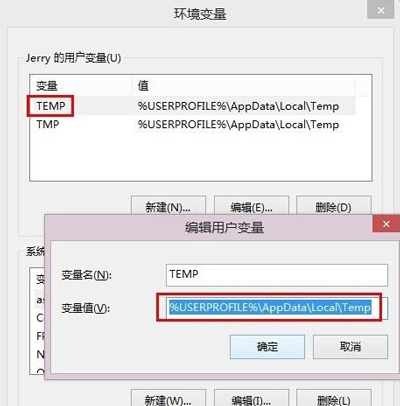Screen dimensions: 400x406
Task: Close the 环境变量 window
Action: pyautogui.click(x=381, y=10)
